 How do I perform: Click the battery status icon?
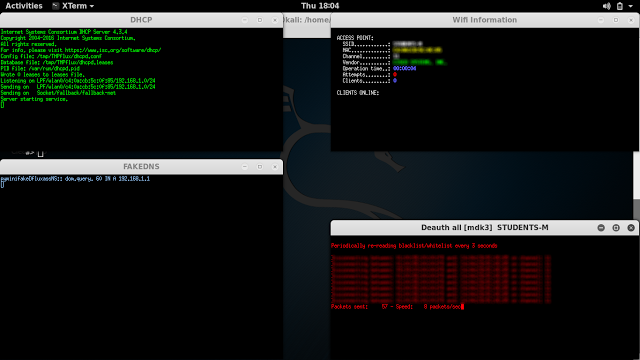coord(620,6)
